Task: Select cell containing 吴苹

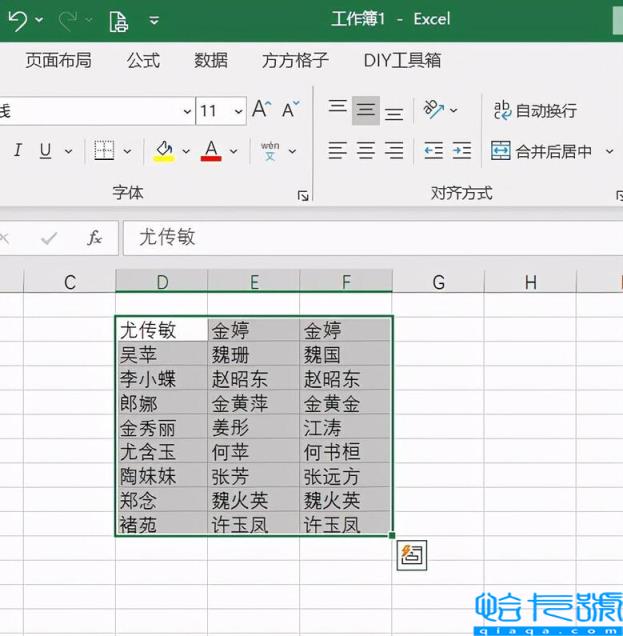Action: click(162, 354)
